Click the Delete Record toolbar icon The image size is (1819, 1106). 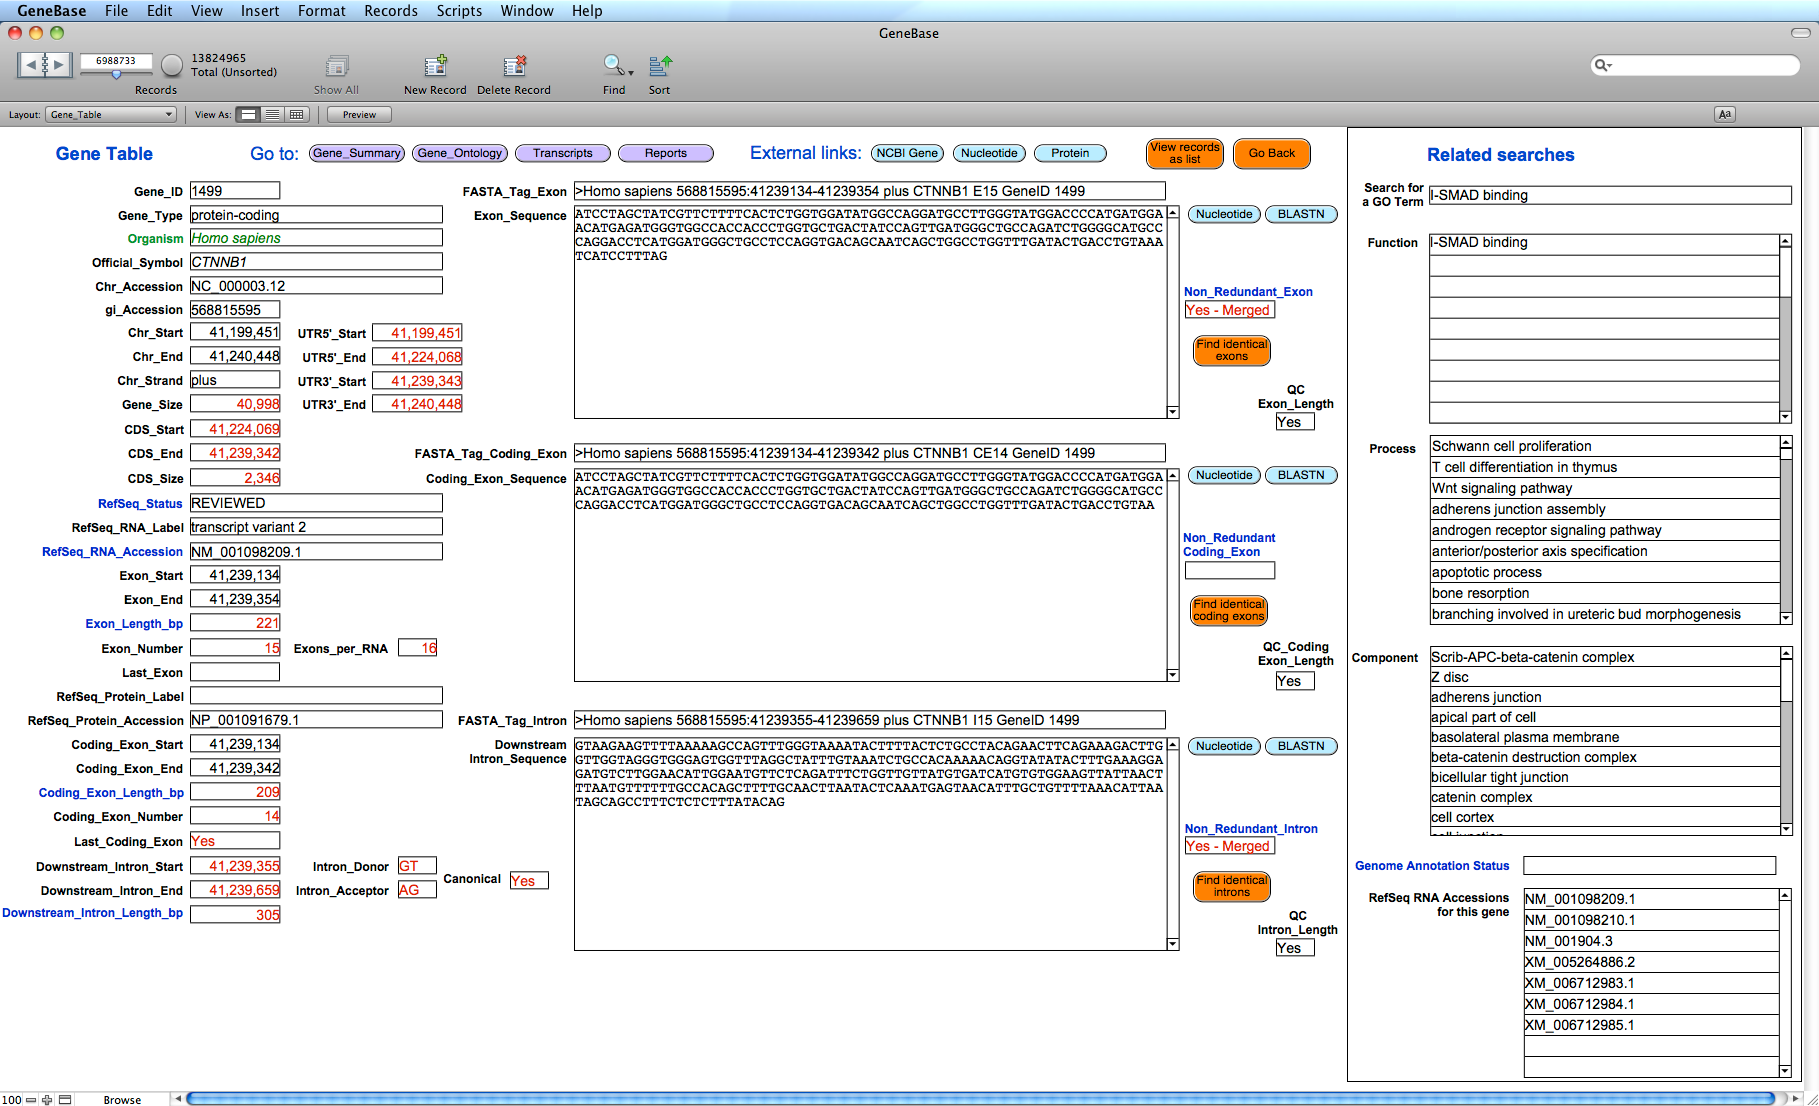(x=514, y=66)
